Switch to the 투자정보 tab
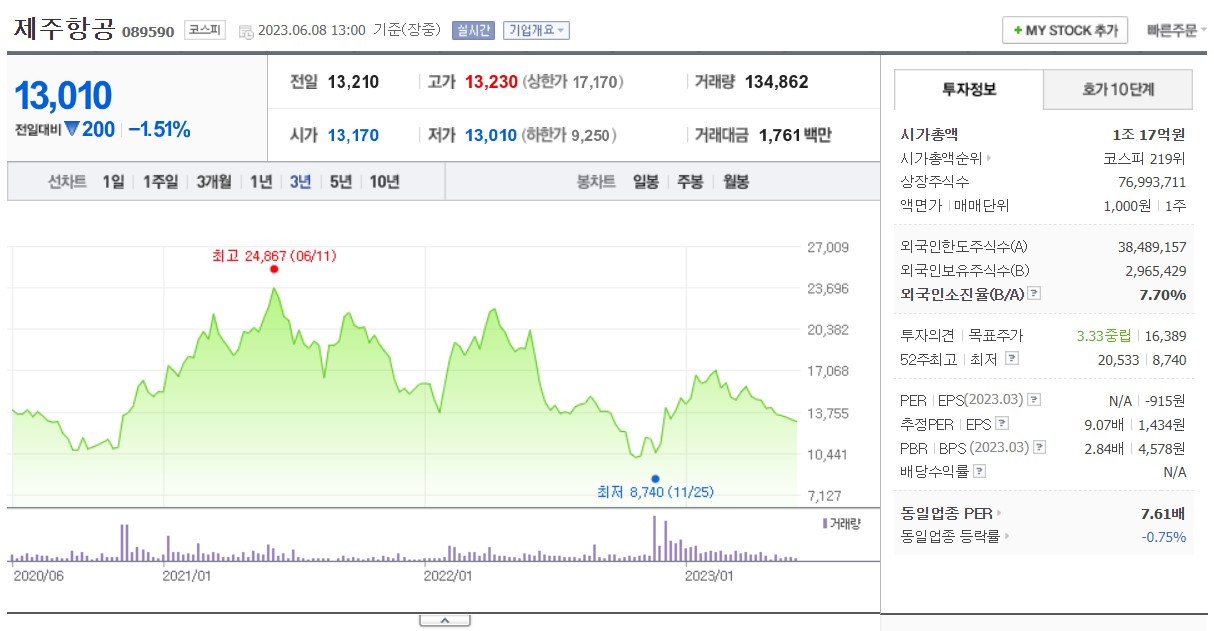Image resolution: width=1214 pixels, height=631 pixels. 968,89
